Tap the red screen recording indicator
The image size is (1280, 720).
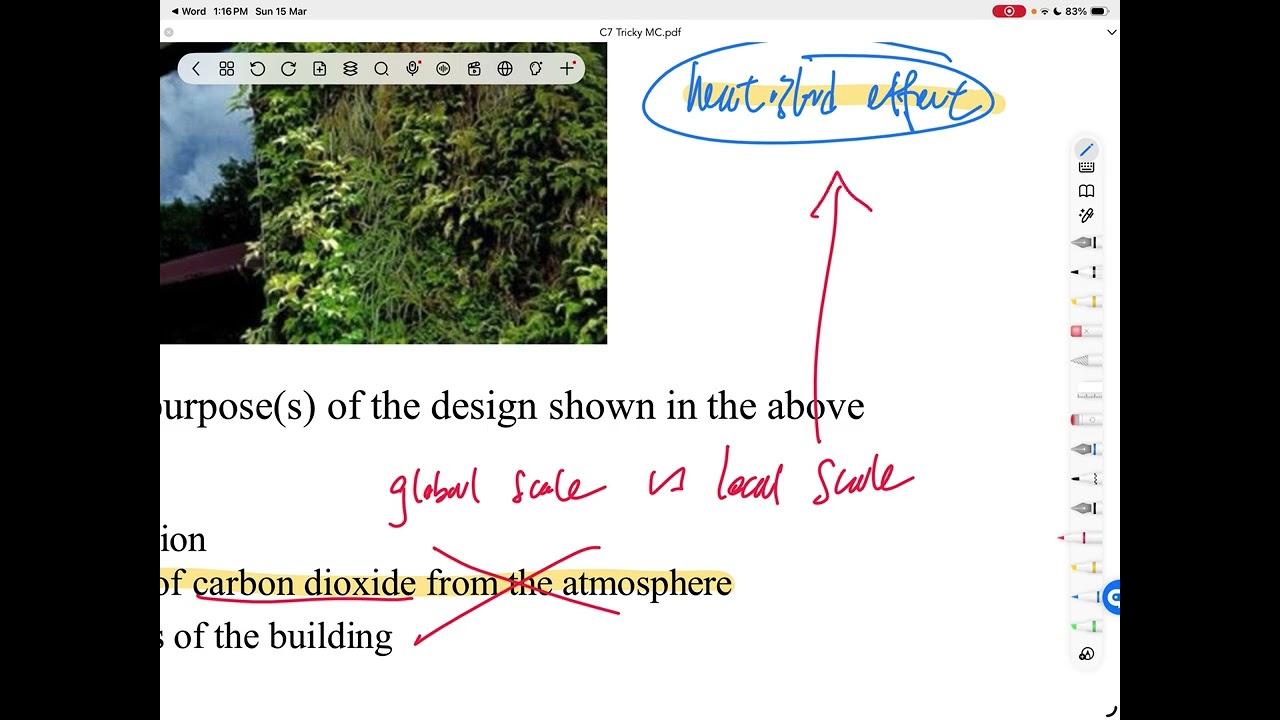pyautogui.click(x=1008, y=11)
